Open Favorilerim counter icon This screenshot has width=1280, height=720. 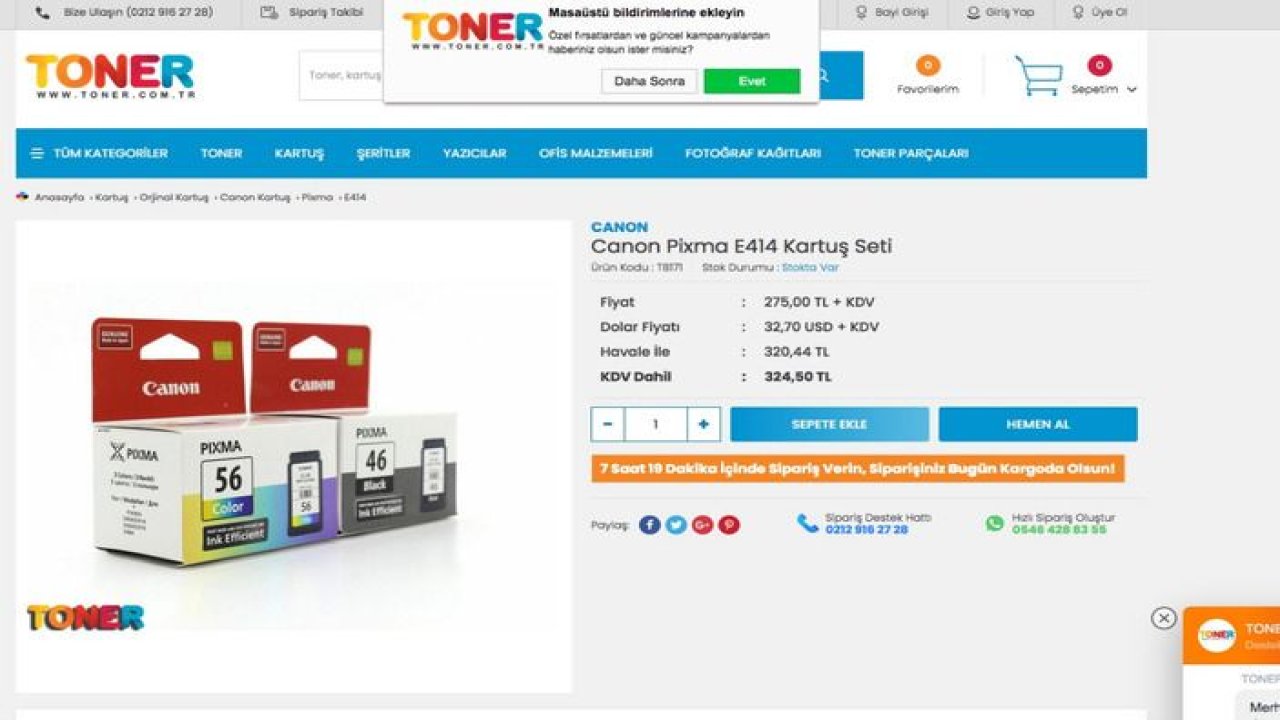coord(927,66)
